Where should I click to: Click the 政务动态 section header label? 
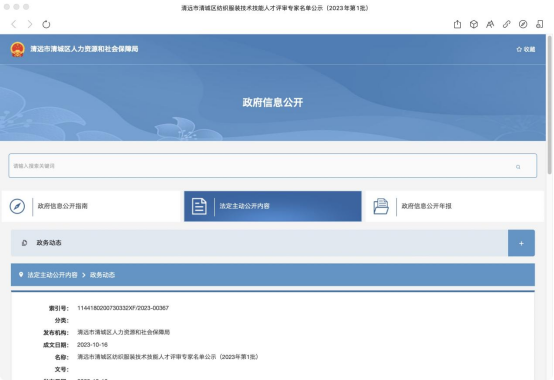point(49,243)
